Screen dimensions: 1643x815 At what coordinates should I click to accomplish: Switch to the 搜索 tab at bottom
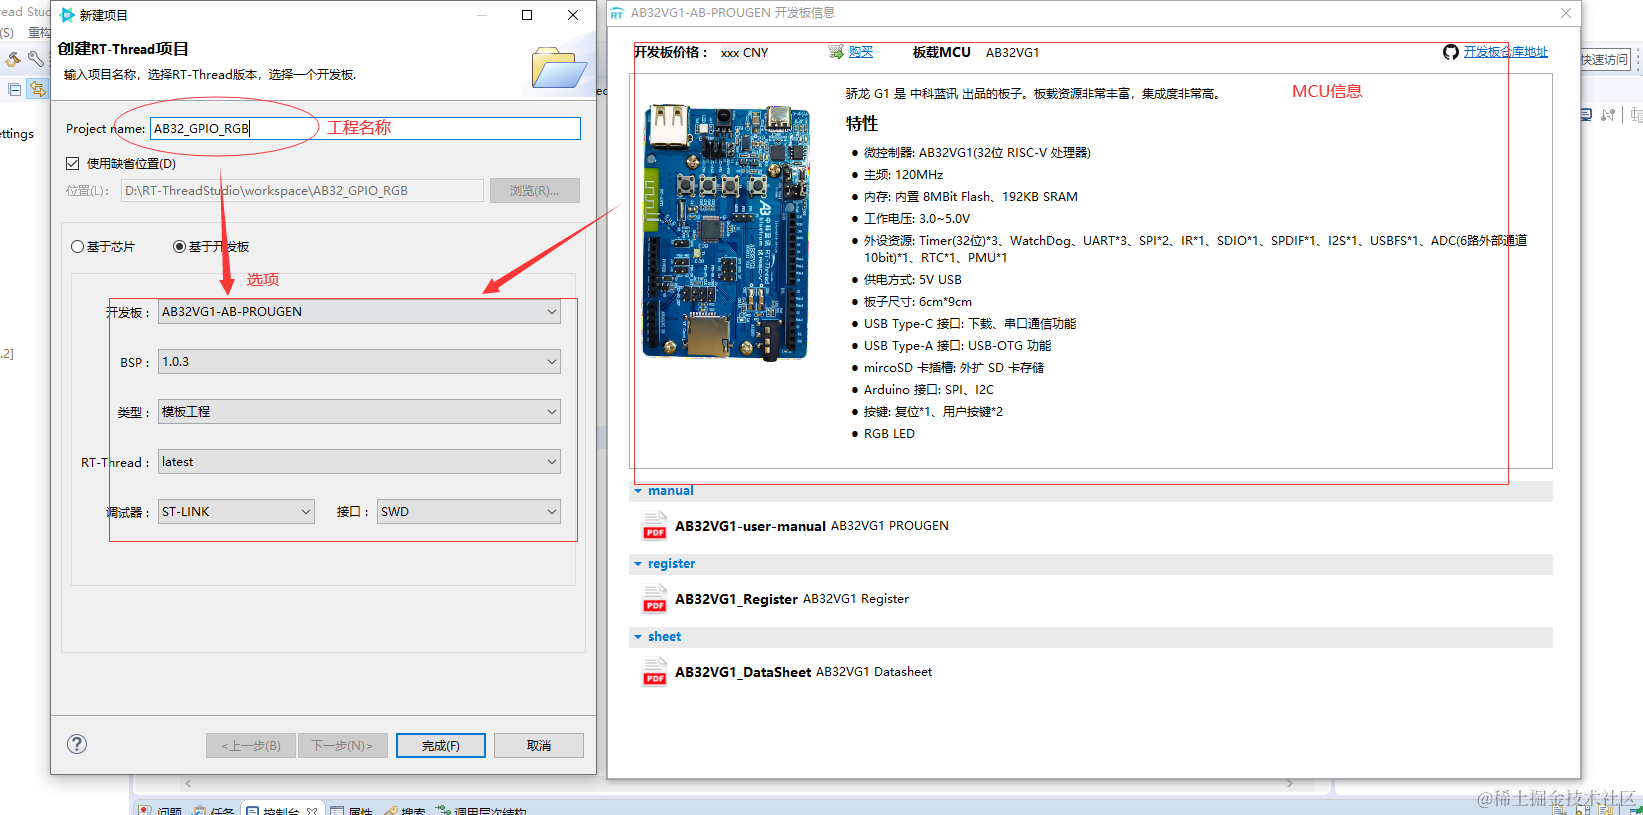pyautogui.click(x=404, y=809)
